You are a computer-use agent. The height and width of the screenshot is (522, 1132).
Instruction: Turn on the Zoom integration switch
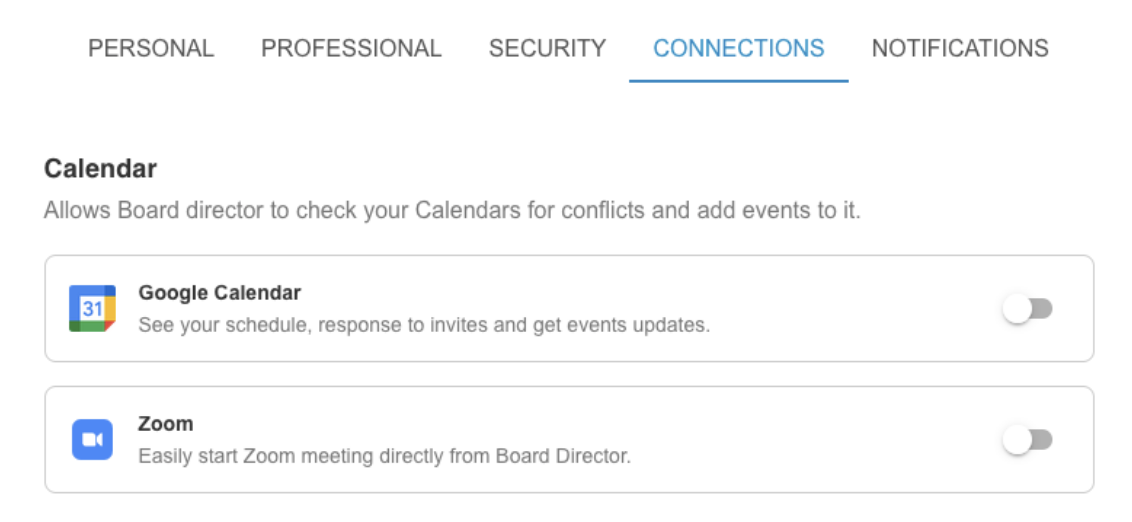1027,440
